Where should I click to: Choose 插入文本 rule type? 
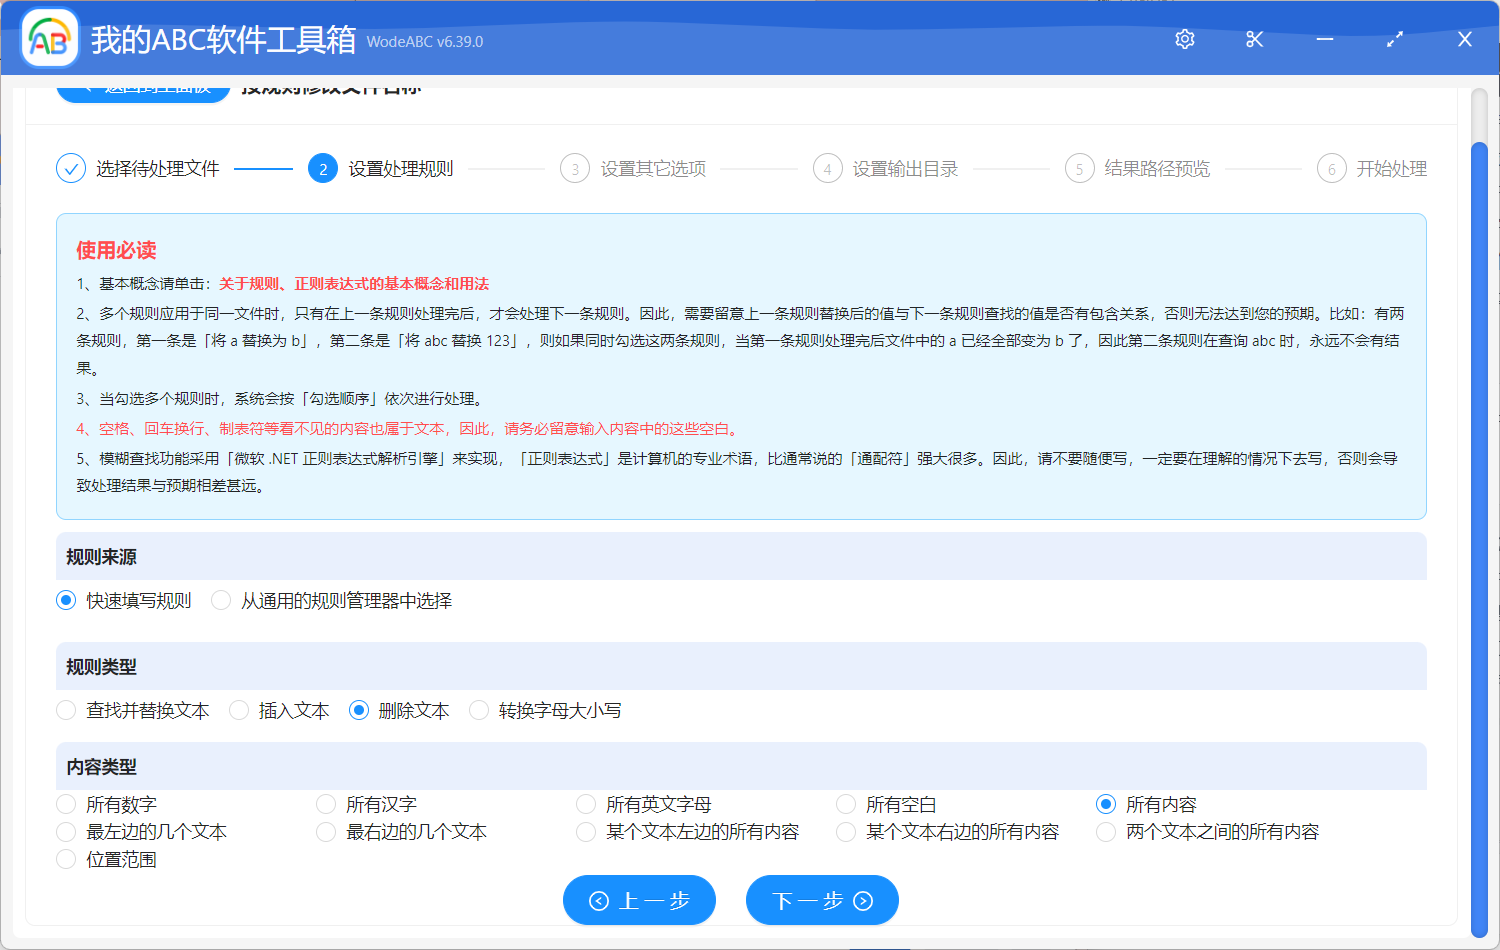pyautogui.click(x=238, y=710)
